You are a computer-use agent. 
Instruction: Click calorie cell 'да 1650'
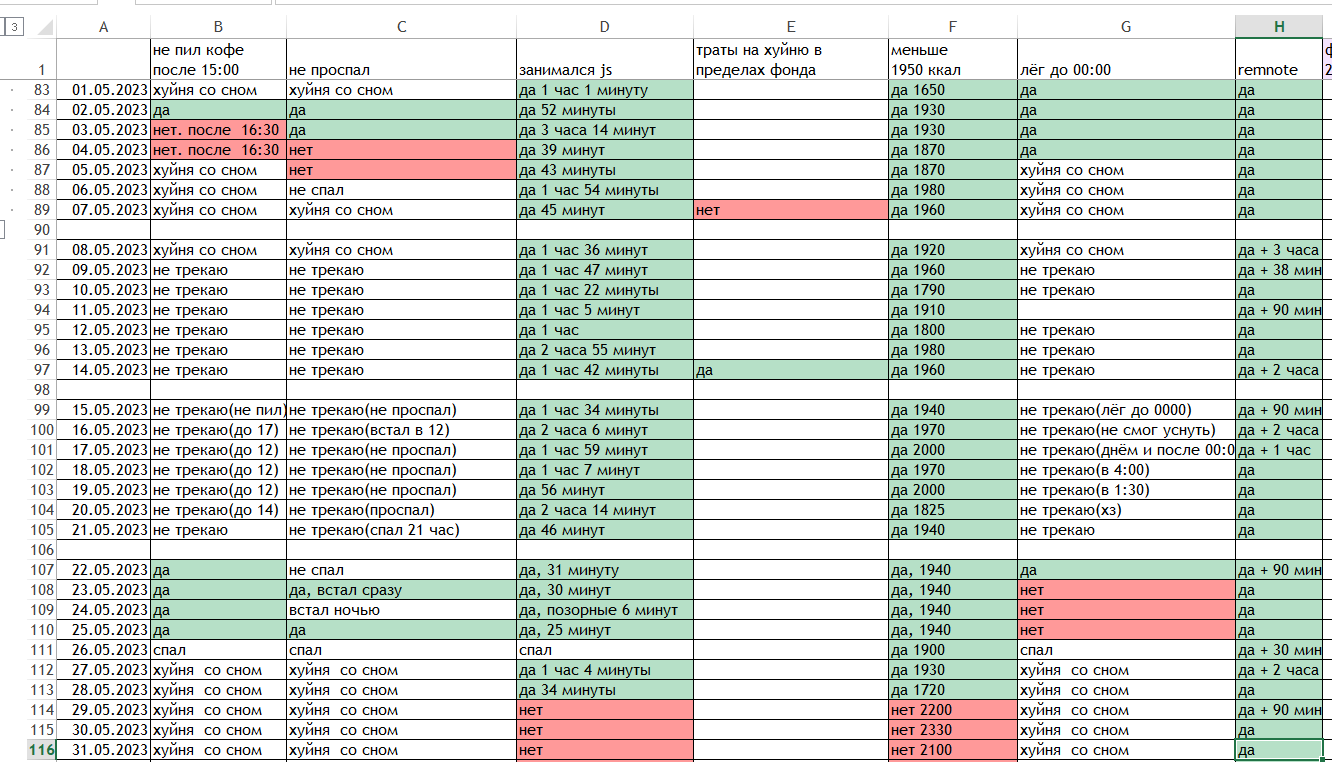pos(952,90)
